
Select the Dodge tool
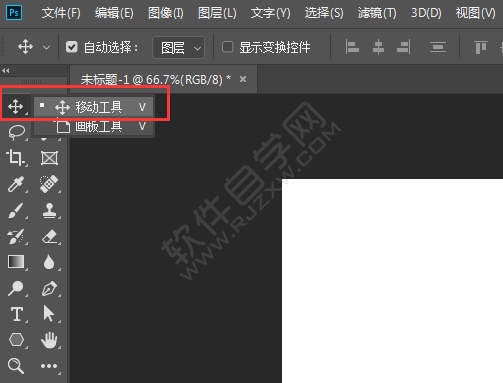16,288
